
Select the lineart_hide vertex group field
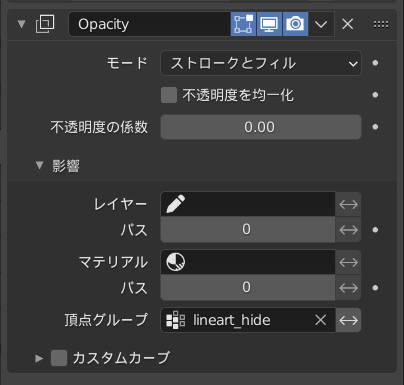(248, 320)
